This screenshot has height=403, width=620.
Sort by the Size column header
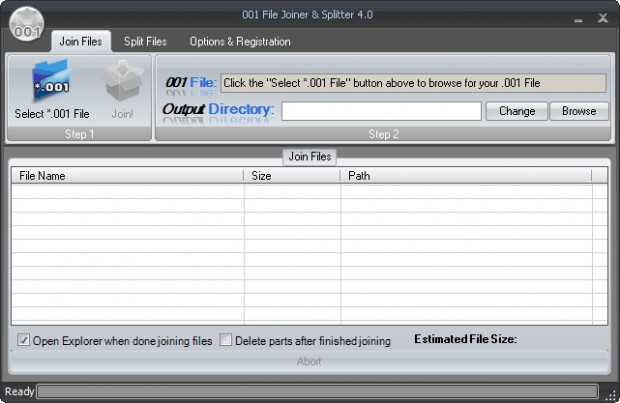click(292, 176)
